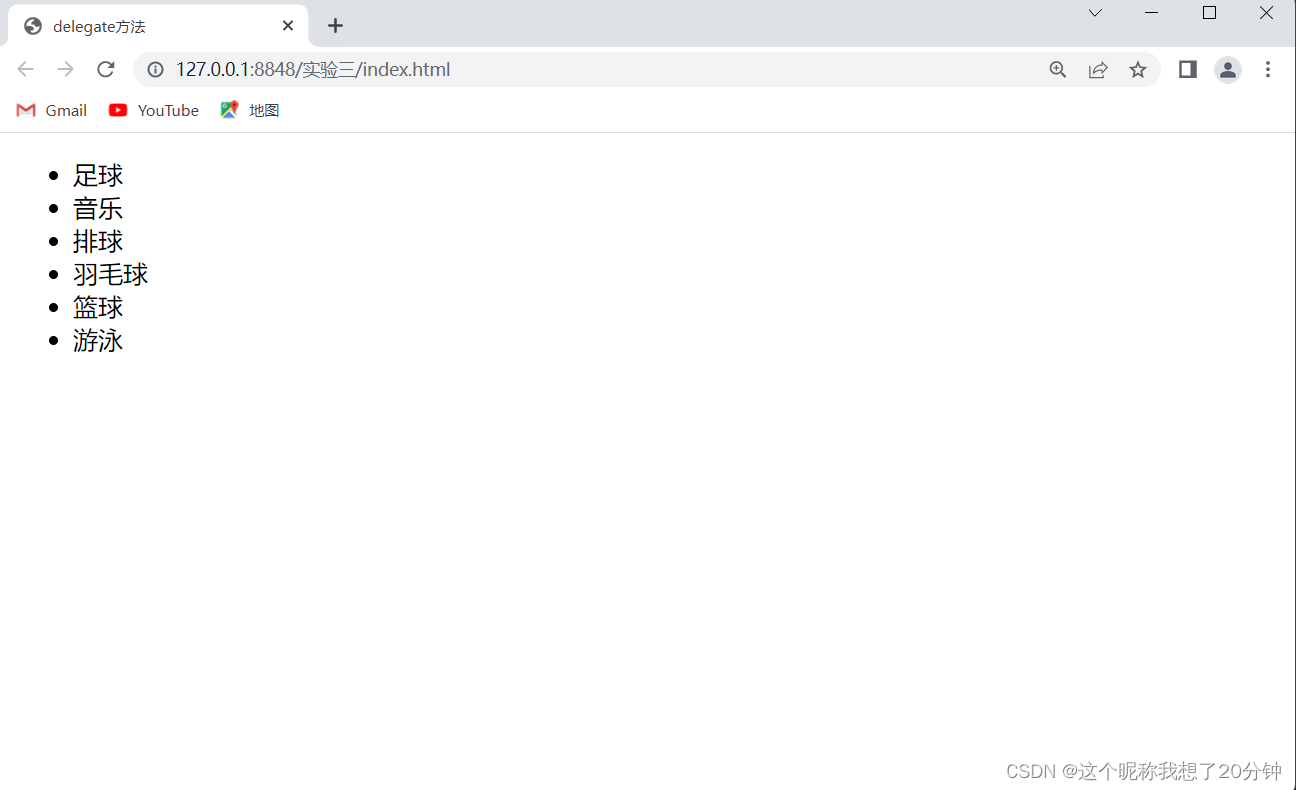
Task: Click the list item 游泳
Action: [x=98, y=341]
